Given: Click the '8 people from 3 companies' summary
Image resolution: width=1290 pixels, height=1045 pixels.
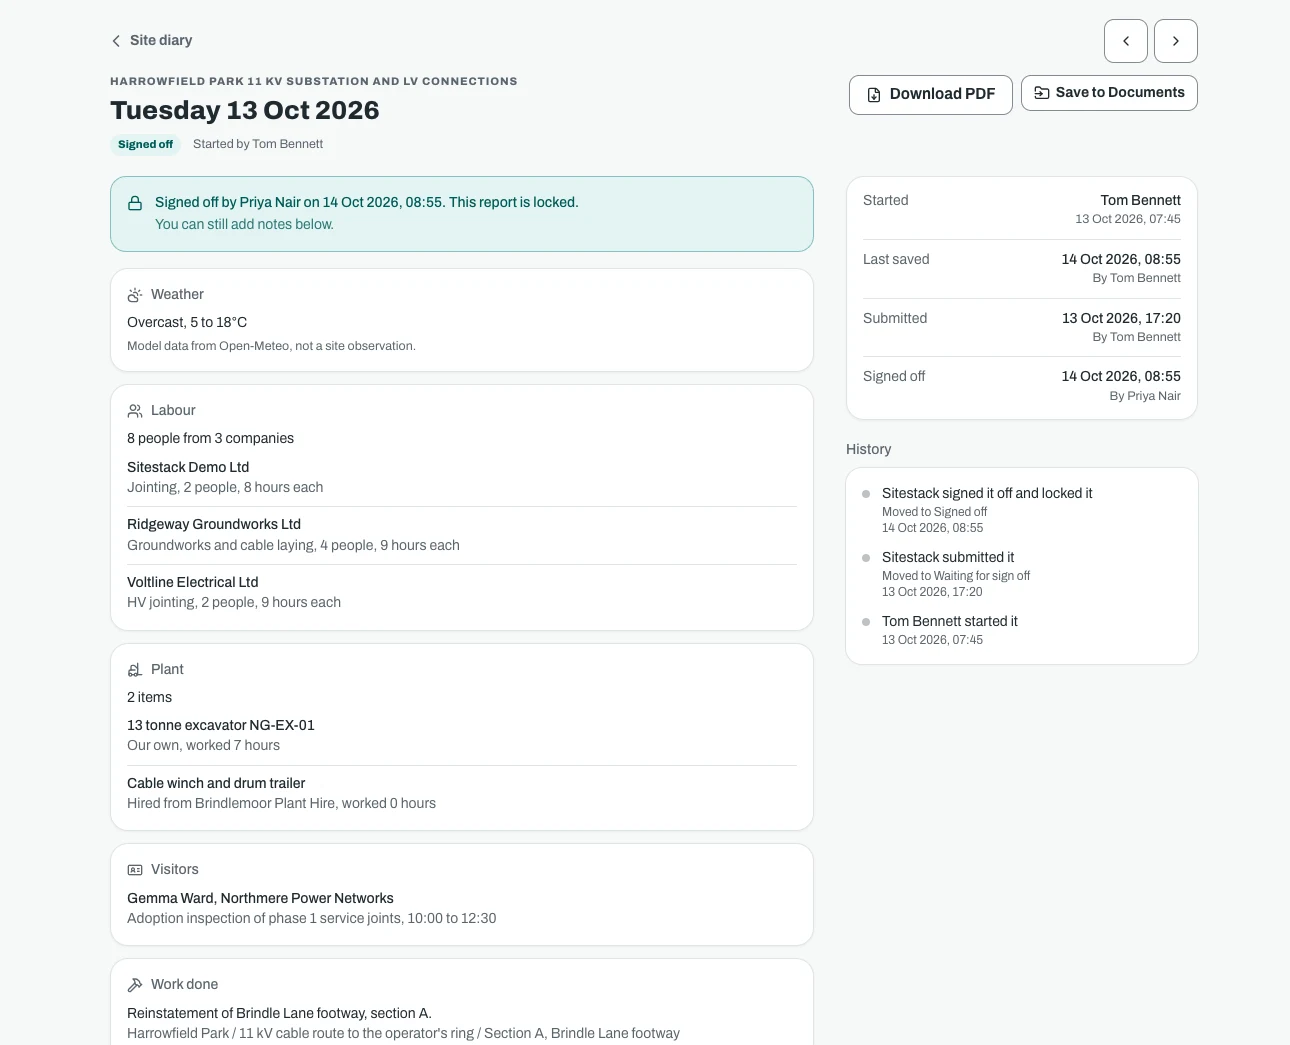Looking at the screenshot, I should 210,438.
